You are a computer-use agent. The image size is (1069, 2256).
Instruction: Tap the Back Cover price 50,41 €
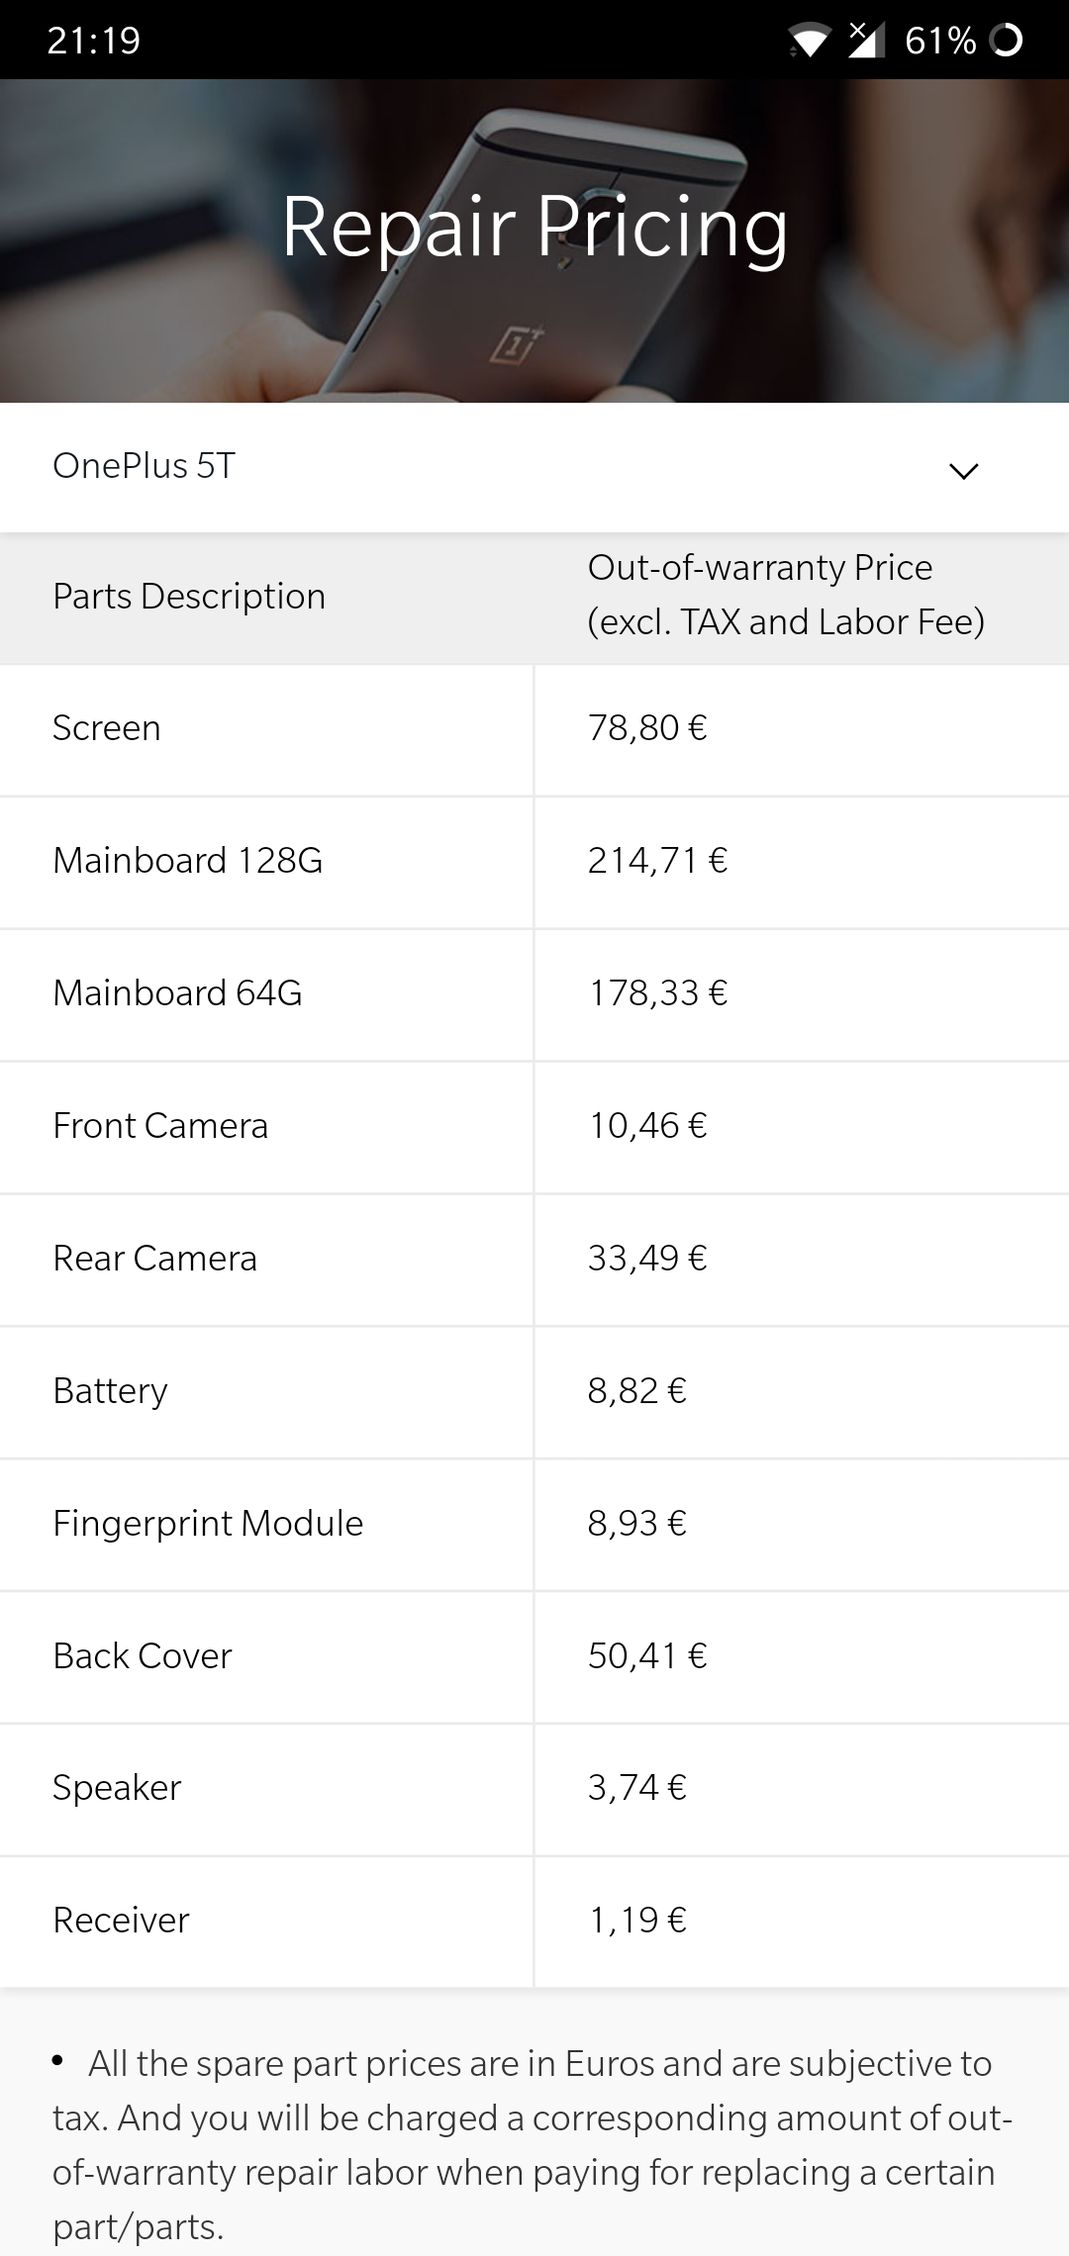647,1656
